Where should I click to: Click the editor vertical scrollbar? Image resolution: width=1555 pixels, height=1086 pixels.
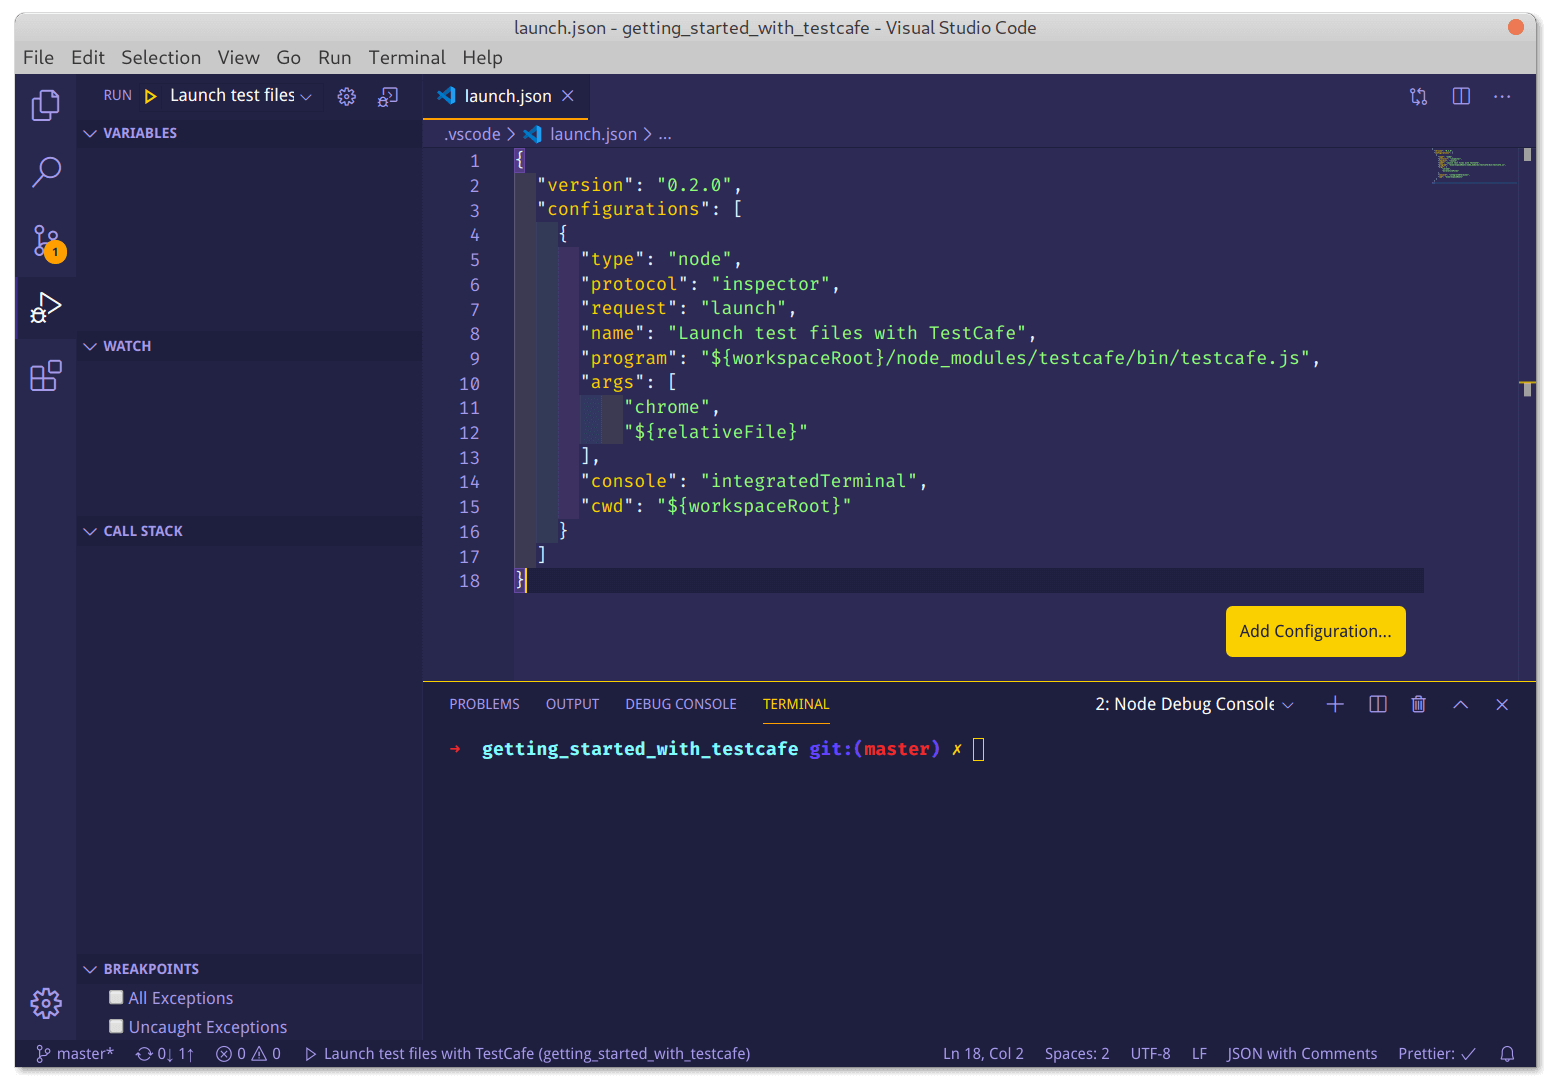coord(1527,414)
